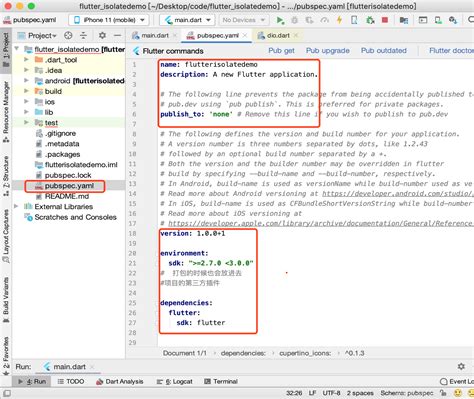Toggle the 1: Project side tool window
The height and width of the screenshot is (399, 474).
click(6, 49)
